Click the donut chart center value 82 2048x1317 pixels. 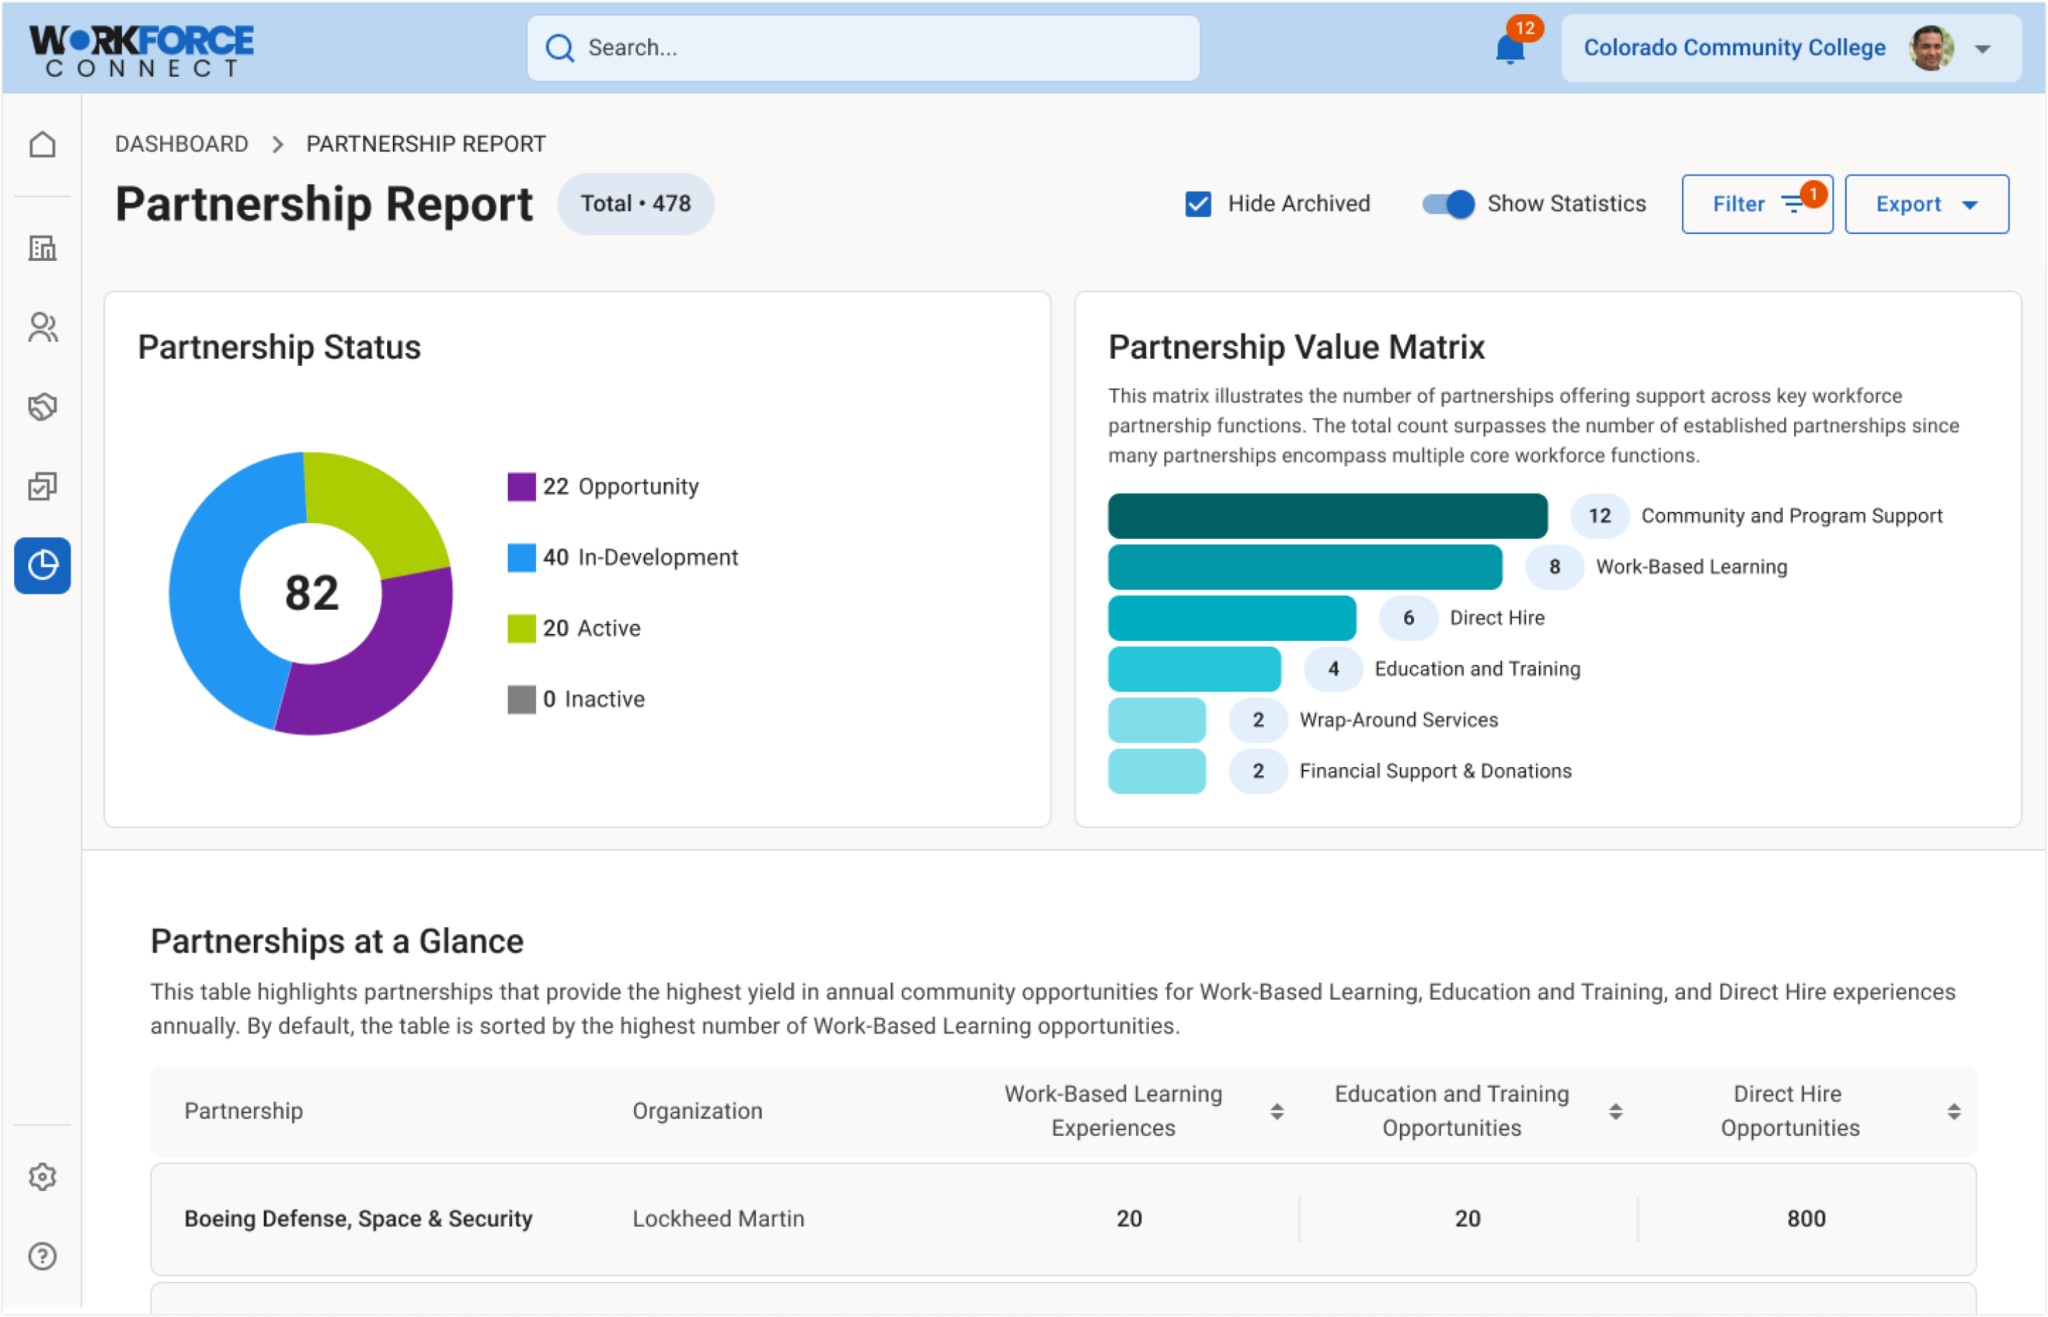coord(311,593)
